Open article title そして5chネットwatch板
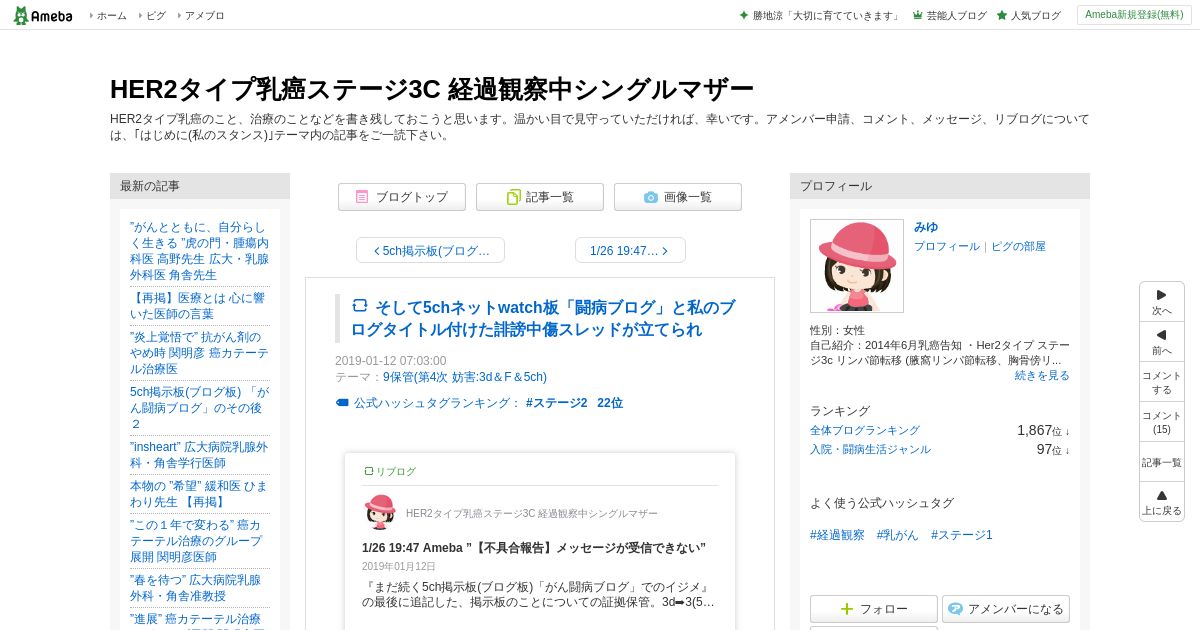Viewport: 1200px width, 630px height. pos(543,318)
